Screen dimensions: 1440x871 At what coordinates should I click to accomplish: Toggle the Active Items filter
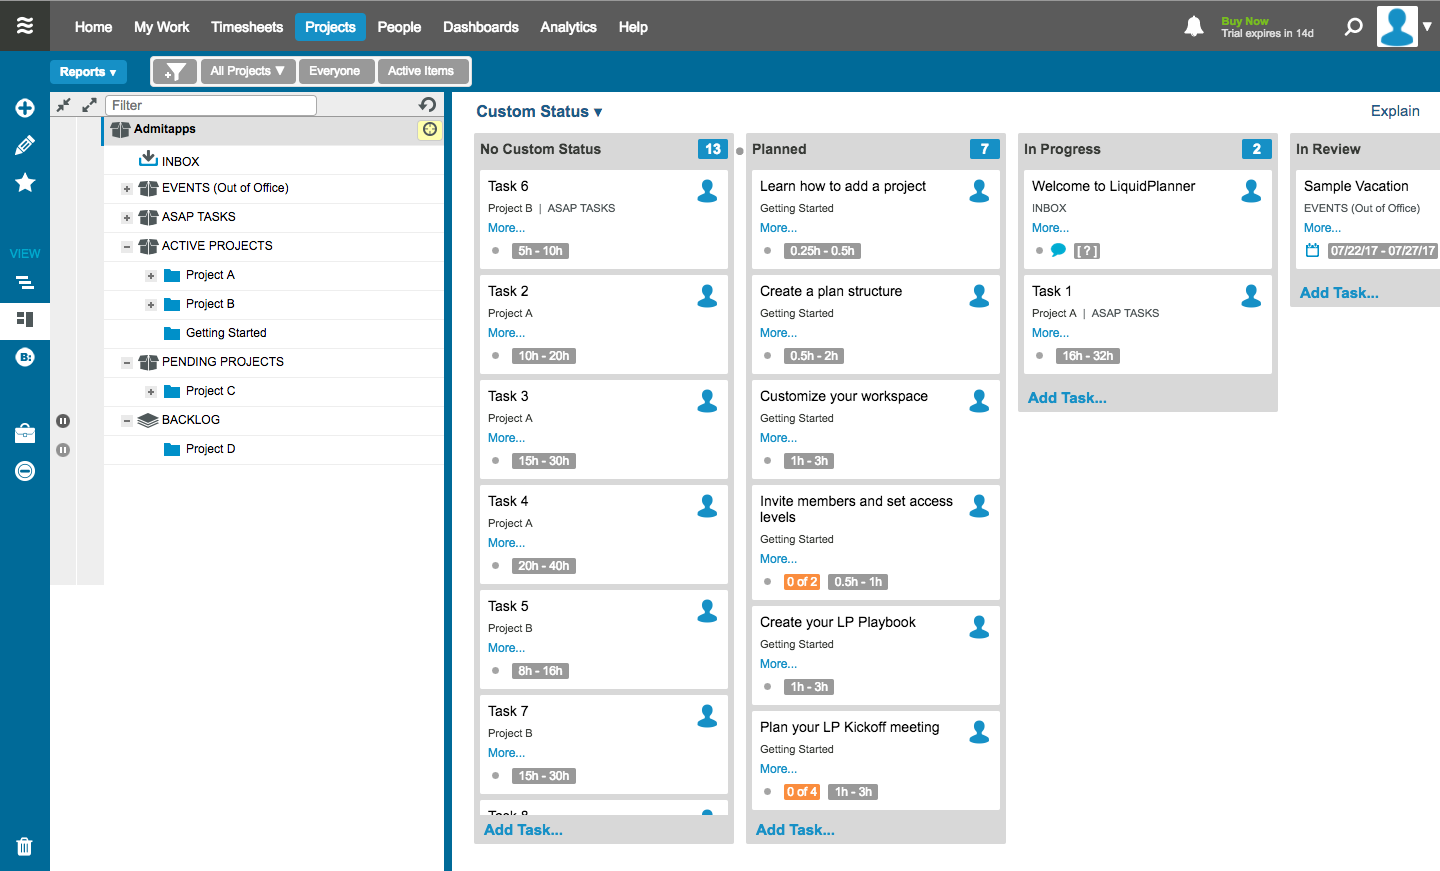[x=423, y=71]
